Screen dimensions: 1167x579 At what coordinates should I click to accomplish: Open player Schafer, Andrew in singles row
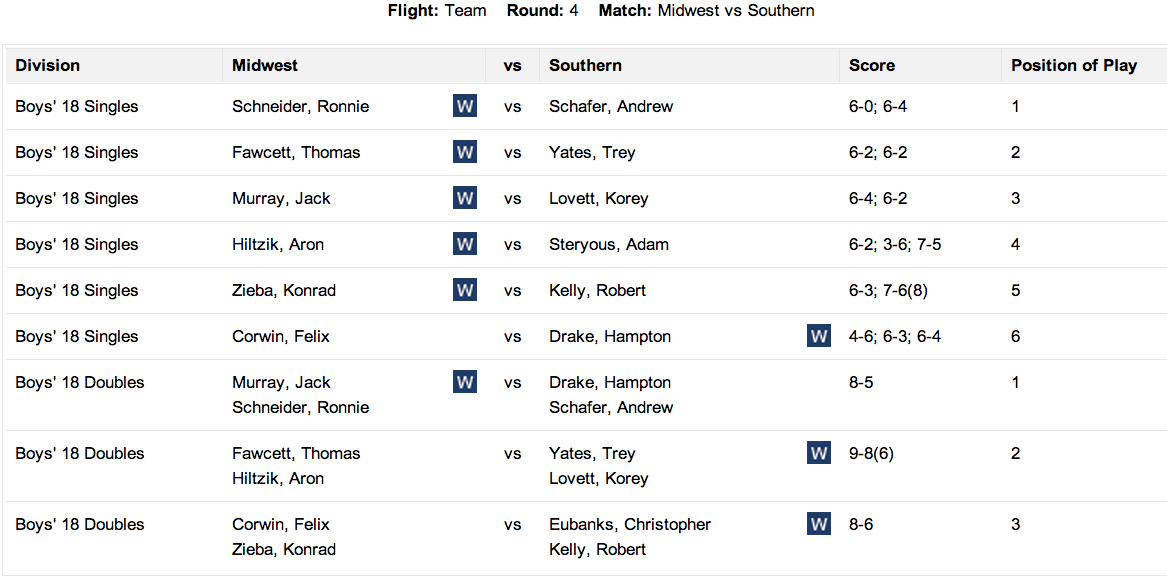611,106
